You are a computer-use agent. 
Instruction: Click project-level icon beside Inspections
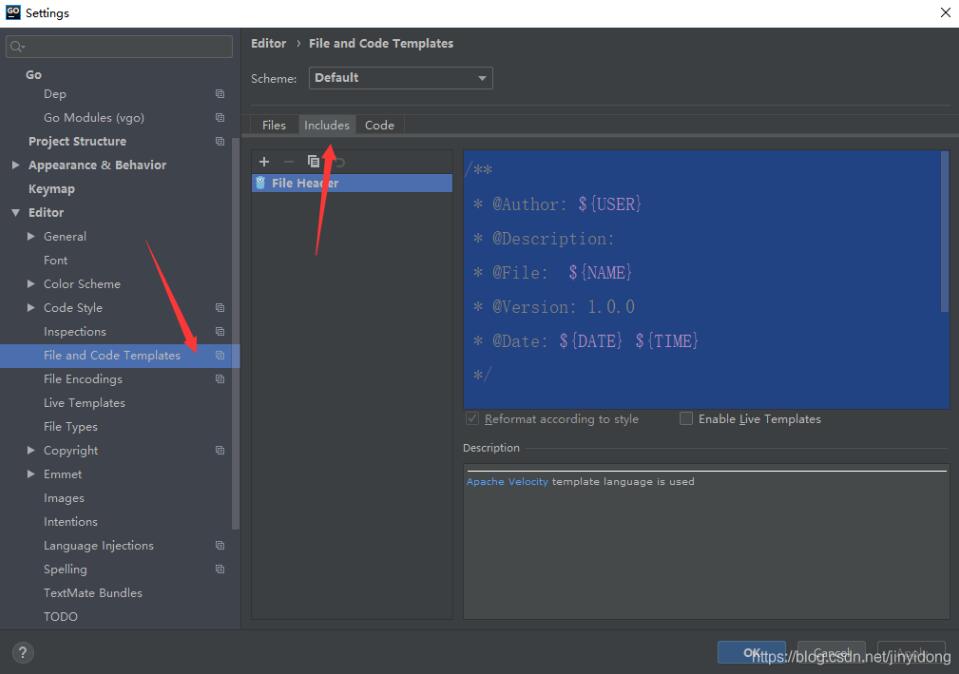[x=220, y=332]
